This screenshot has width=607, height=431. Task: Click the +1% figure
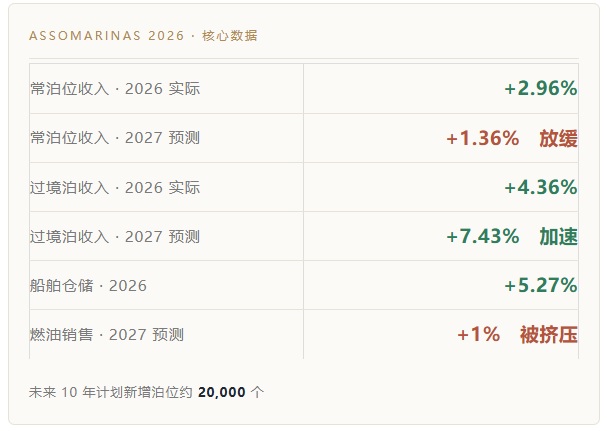click(478, 334)
